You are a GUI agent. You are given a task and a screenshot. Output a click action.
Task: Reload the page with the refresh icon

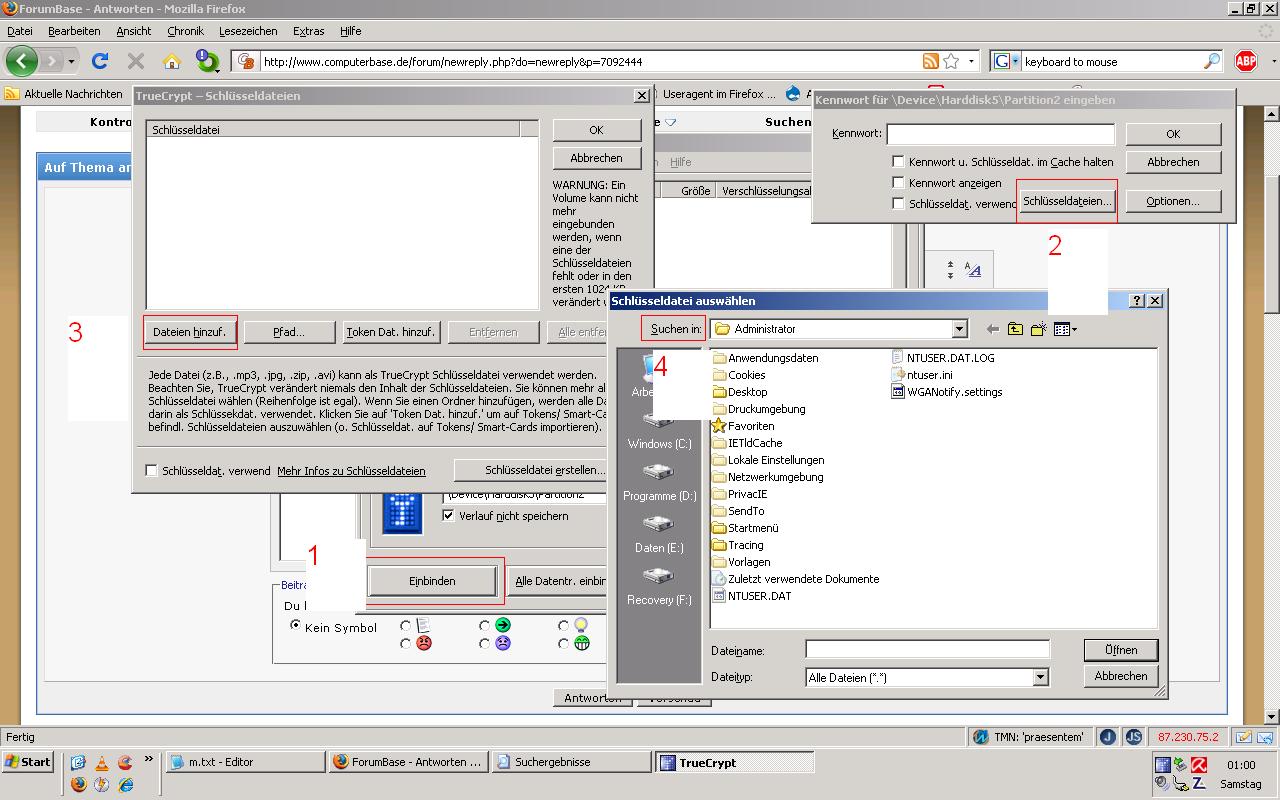tap(100, 61)
